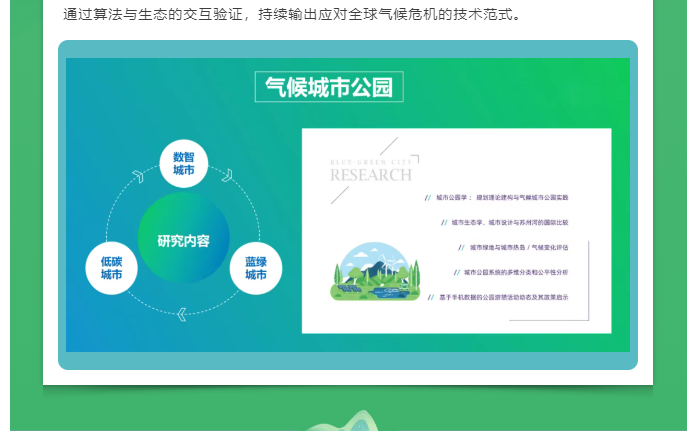
Task: Click the top paragraph about 全球气候危机
Action: tap(292, 14)
